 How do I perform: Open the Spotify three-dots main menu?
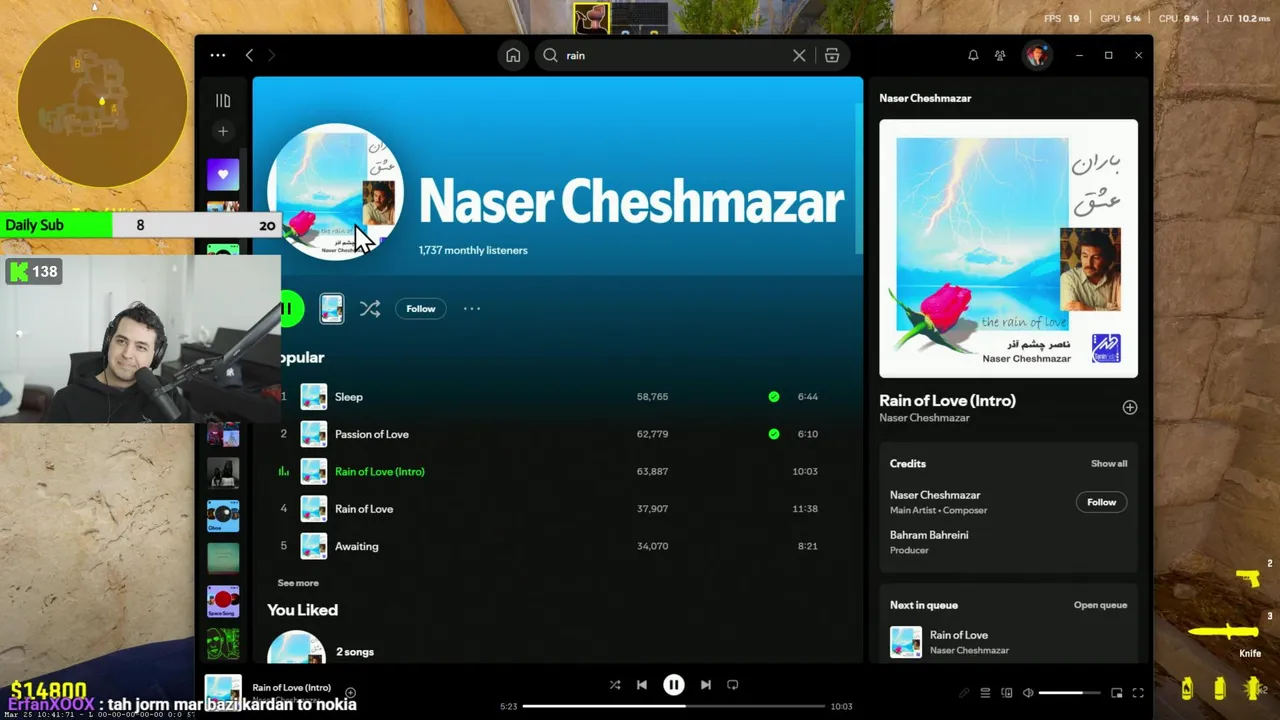(217, 56)
